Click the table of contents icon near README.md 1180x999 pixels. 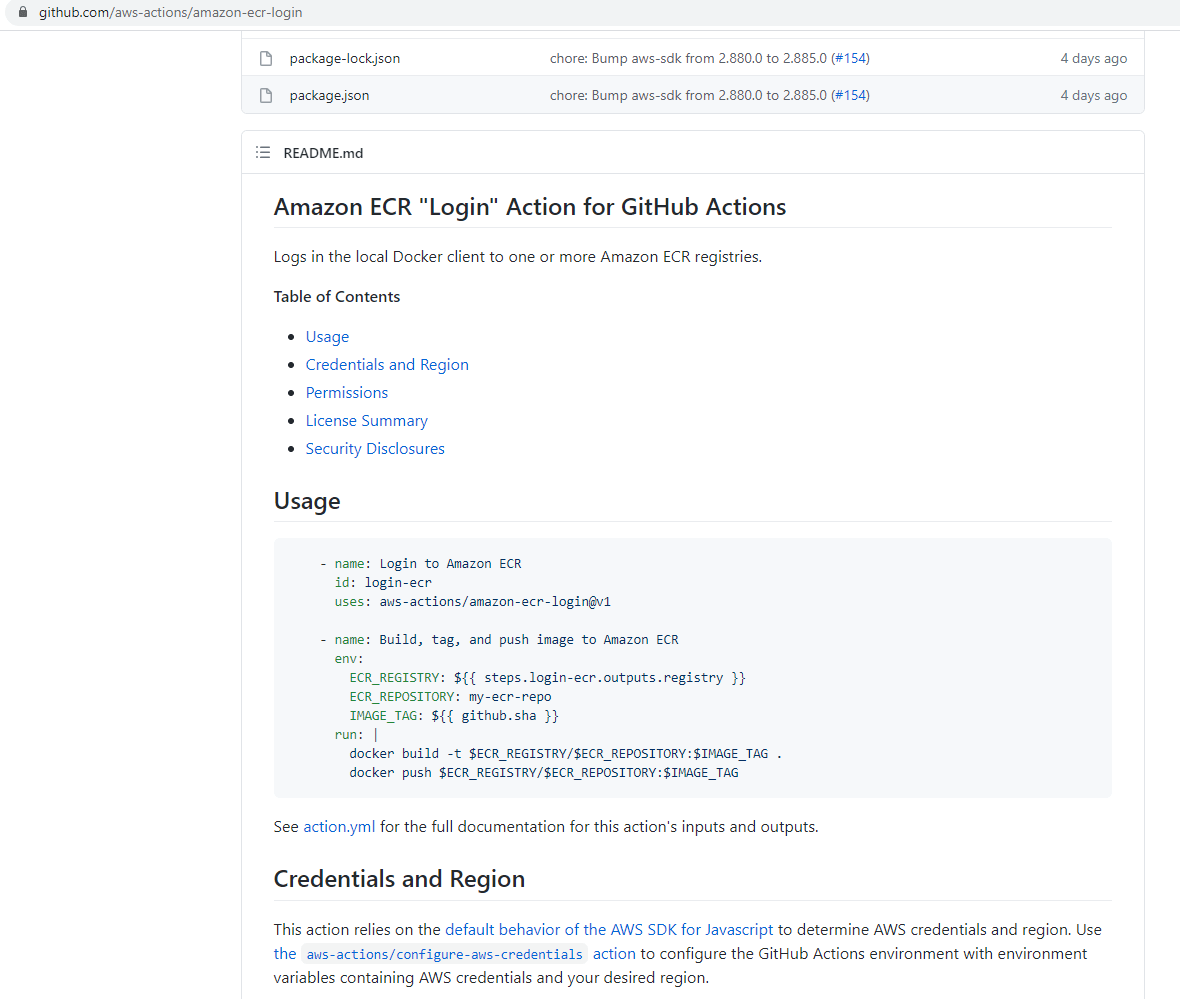click(263, 152)
